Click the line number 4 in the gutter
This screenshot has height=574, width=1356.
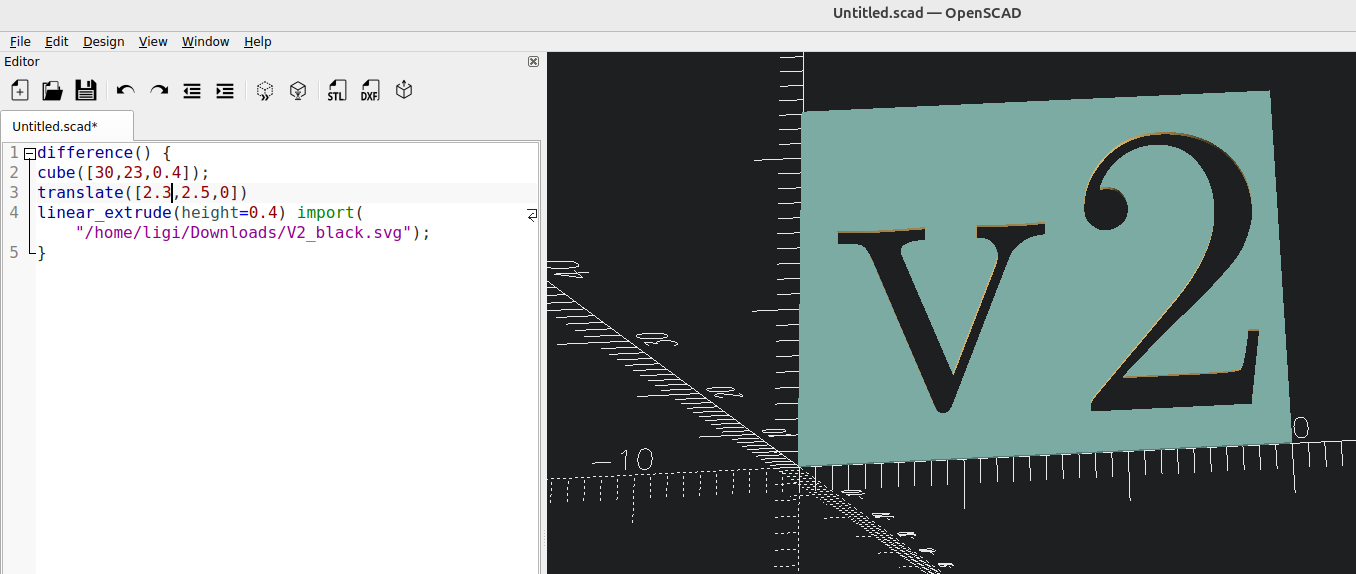pyautogui.click(x=13, y=212)
